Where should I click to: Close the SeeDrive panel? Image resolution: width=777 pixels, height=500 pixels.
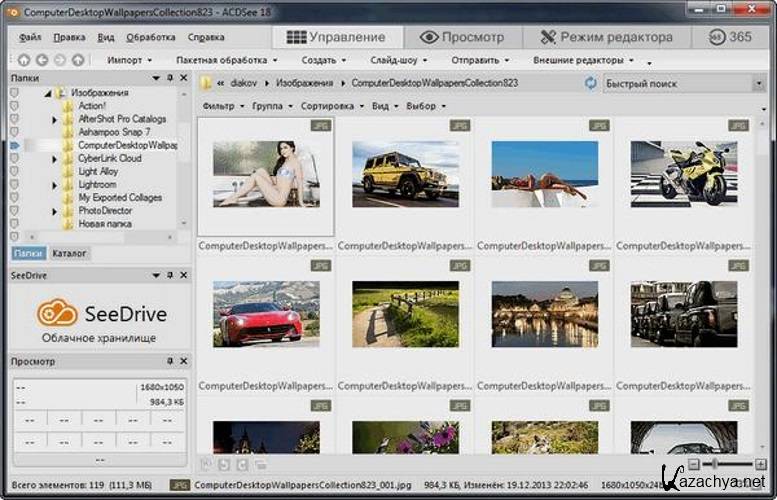point(183,276)
